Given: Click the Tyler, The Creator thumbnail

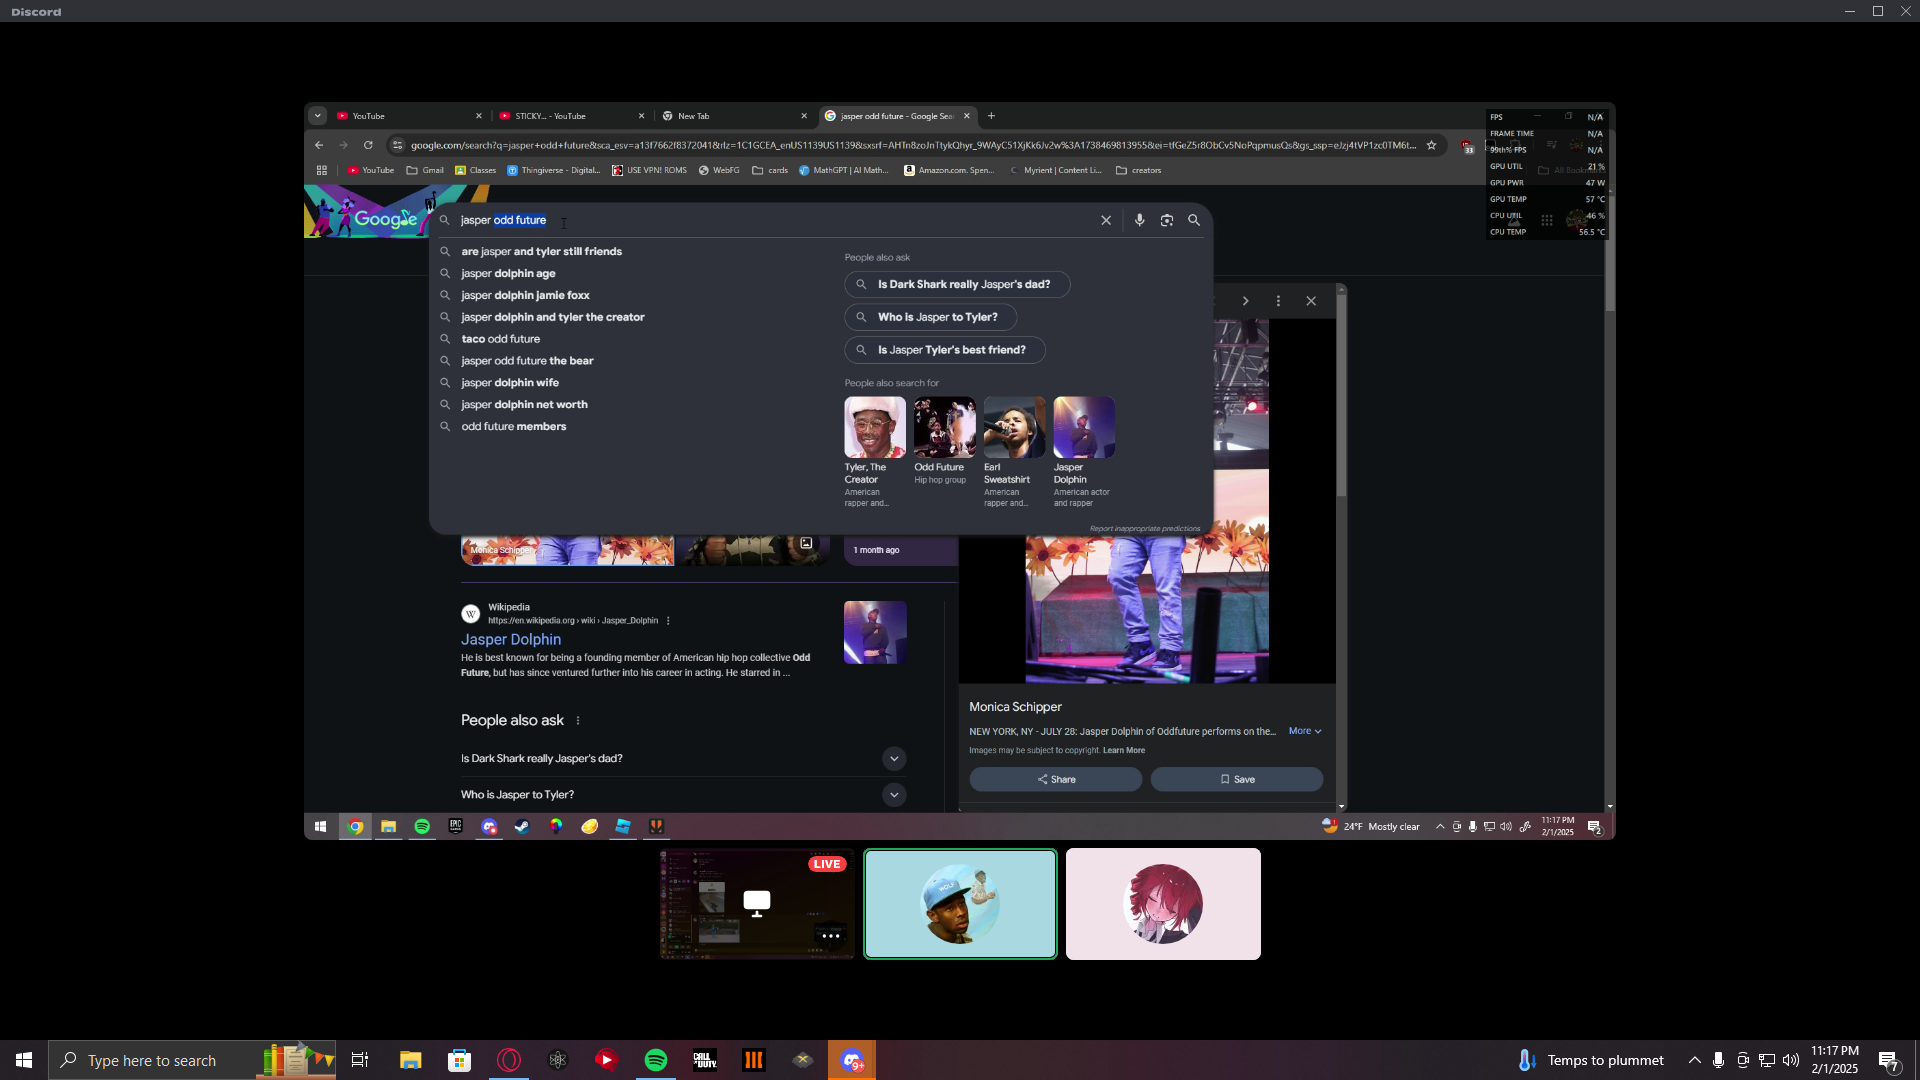Looking at the screenshot, I should point(874,427).
